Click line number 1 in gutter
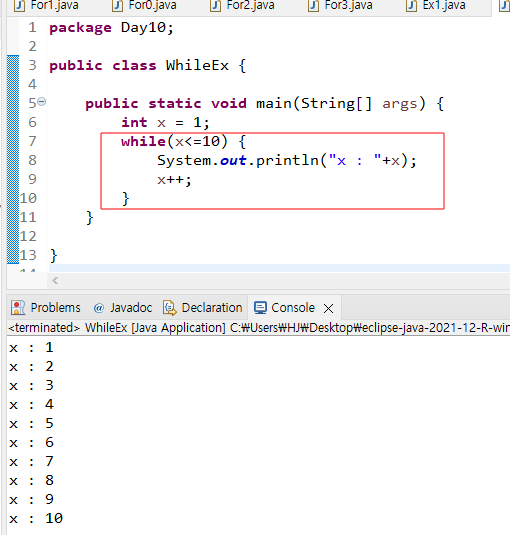Image resolution: width=510 pixels, height=535 pixels. pos(32,27)
